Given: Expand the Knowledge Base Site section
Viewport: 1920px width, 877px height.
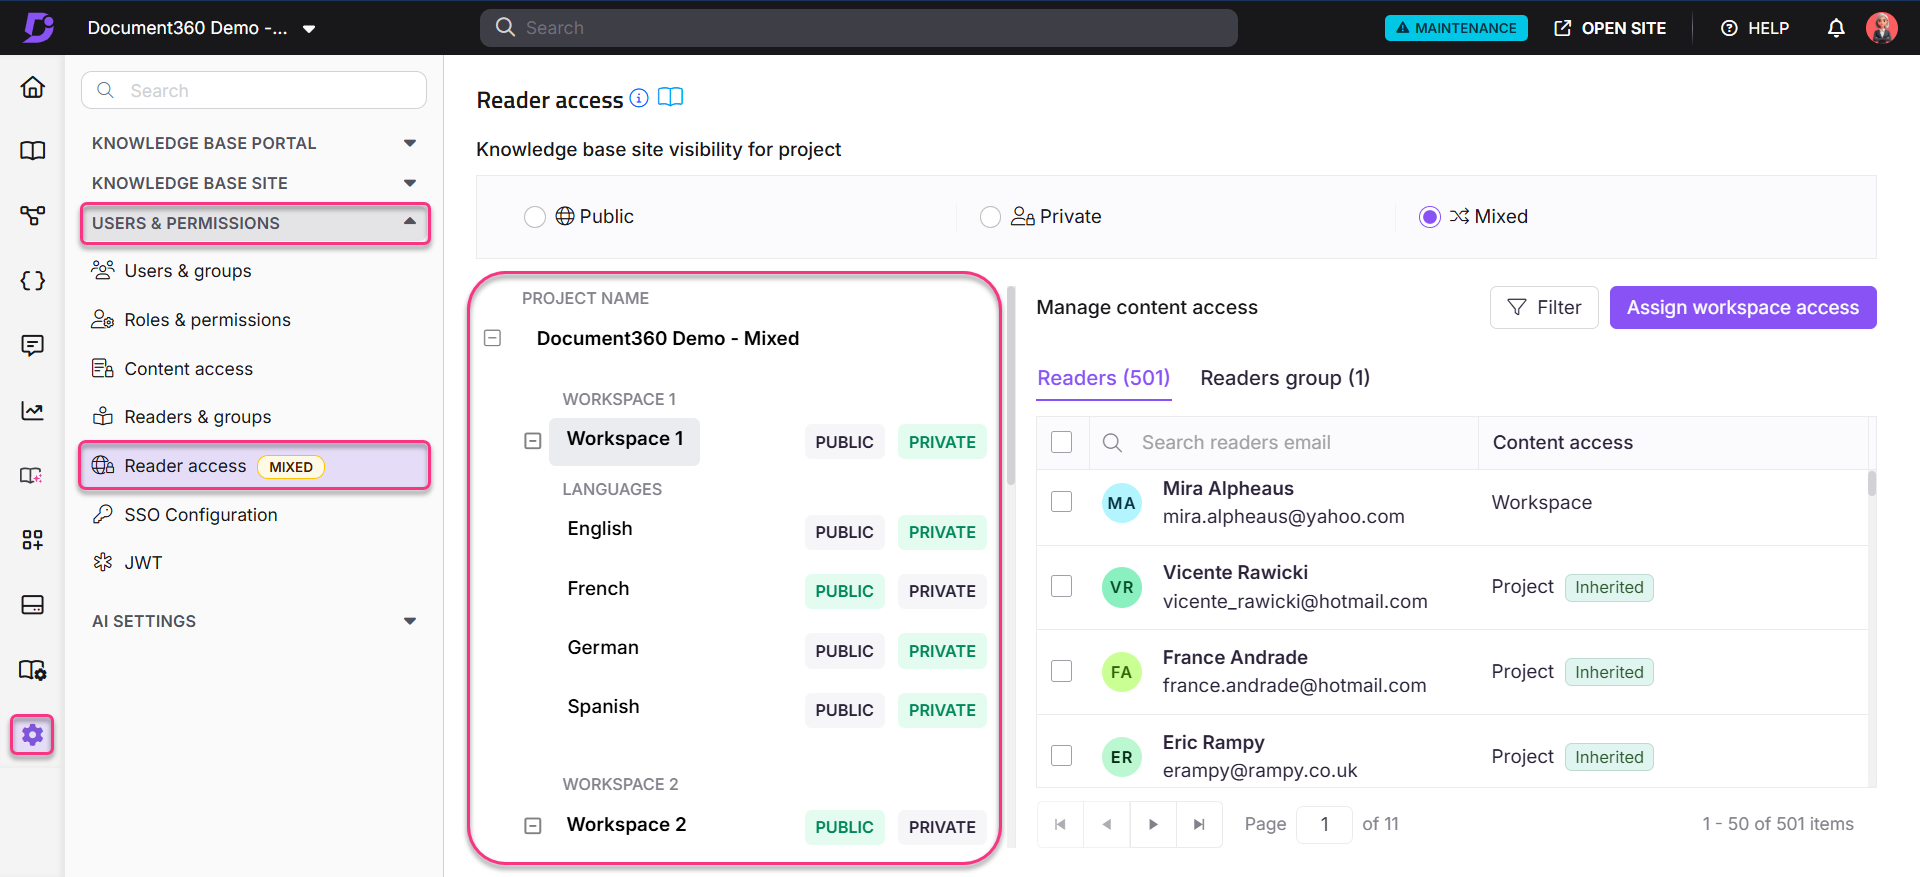Looking at the screenshot, I should (x=254, y=183).
